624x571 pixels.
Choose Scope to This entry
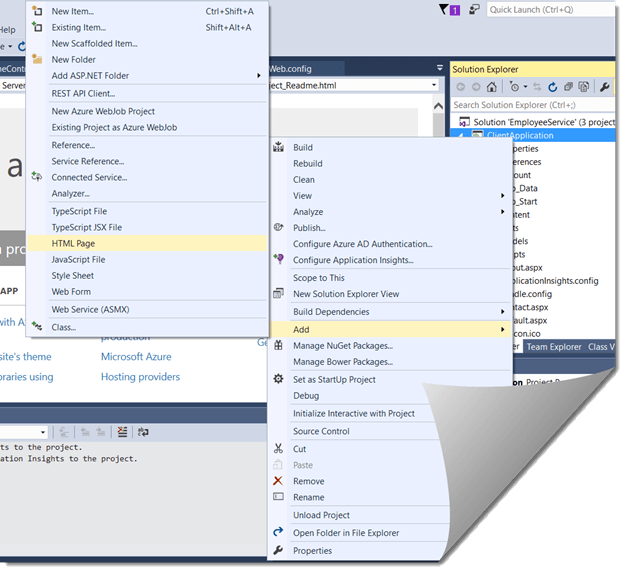[x=390, y=277]
